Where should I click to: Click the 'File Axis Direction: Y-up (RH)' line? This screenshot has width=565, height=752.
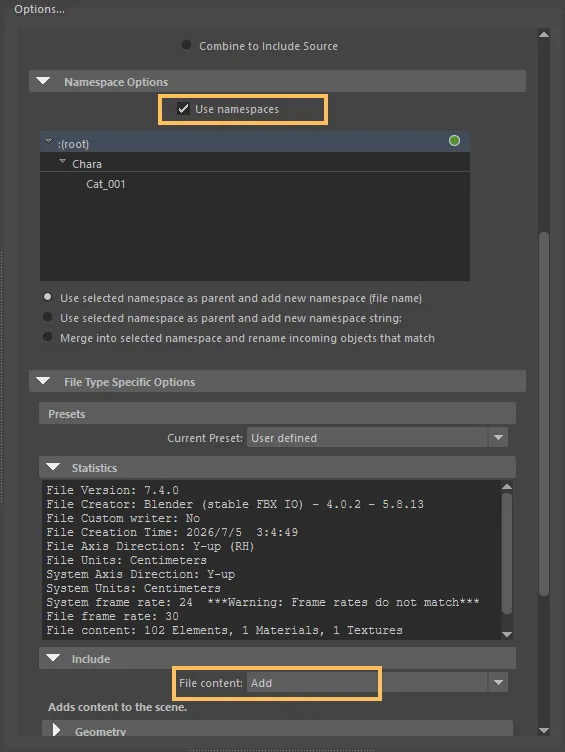[150, 546]
